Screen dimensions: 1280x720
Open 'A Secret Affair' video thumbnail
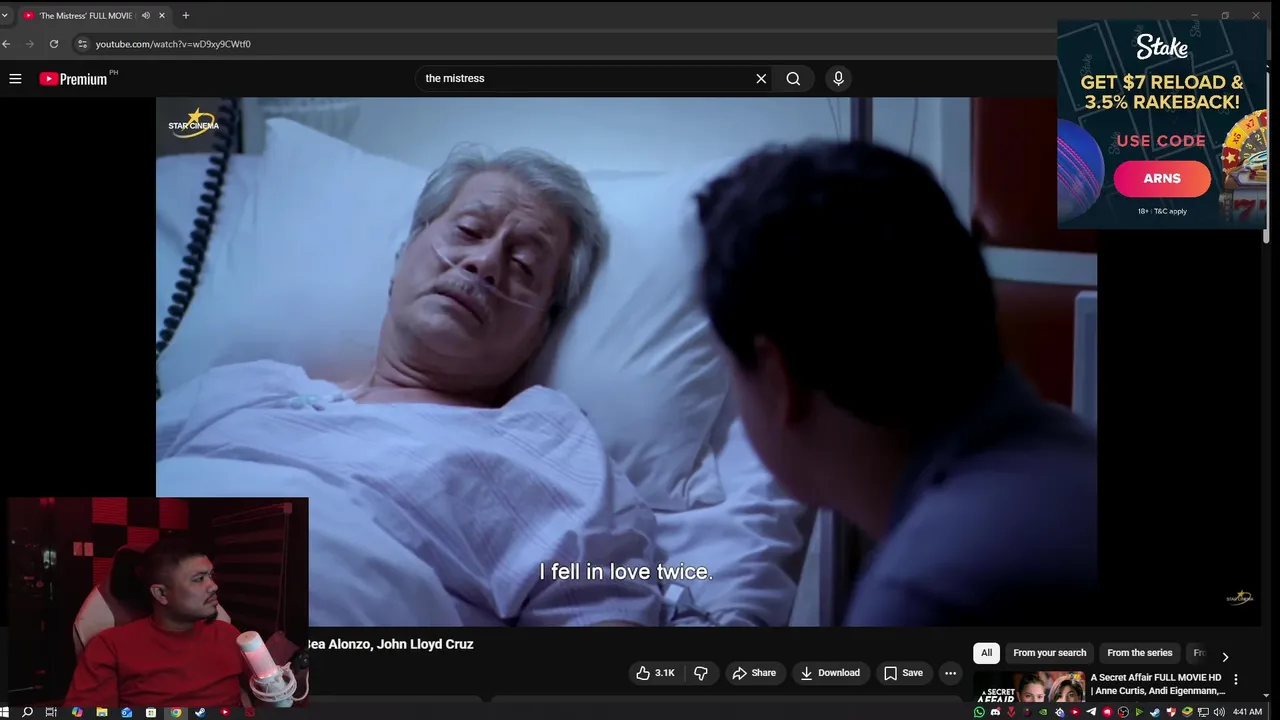click(1029, 688)
